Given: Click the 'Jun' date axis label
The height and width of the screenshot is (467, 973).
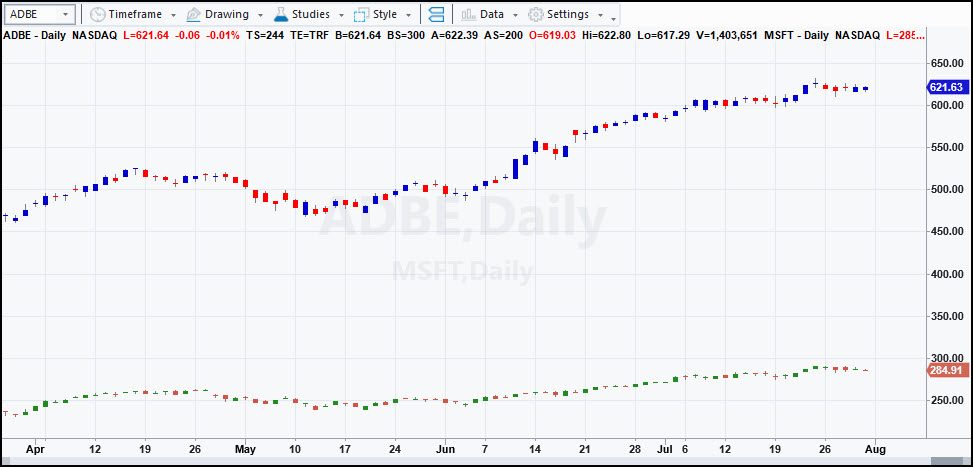Looking at the screenshot, I should (445, 448).
